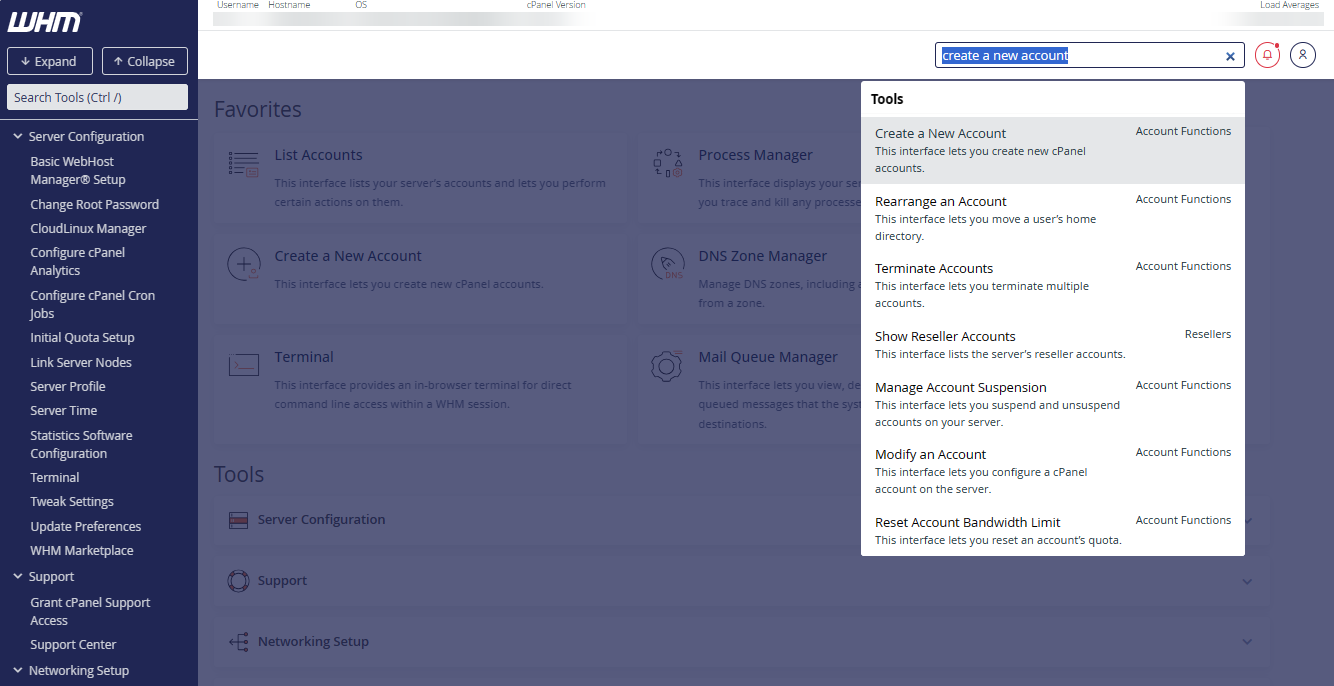The width and height of the screenshot is (1334, 686).
Task: Select Rearrange an Account search result
Action: coord(1053,218)
